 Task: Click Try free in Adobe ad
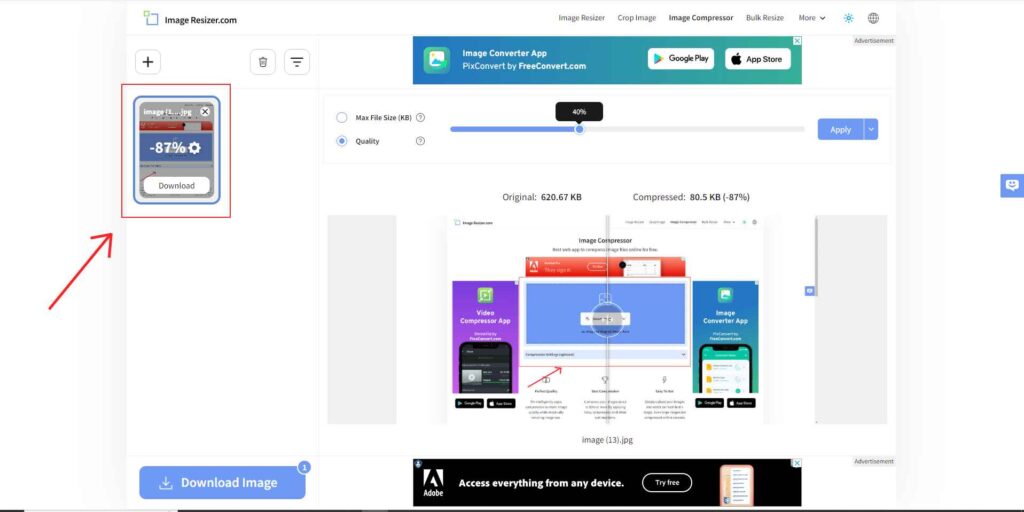click(667, 483)
